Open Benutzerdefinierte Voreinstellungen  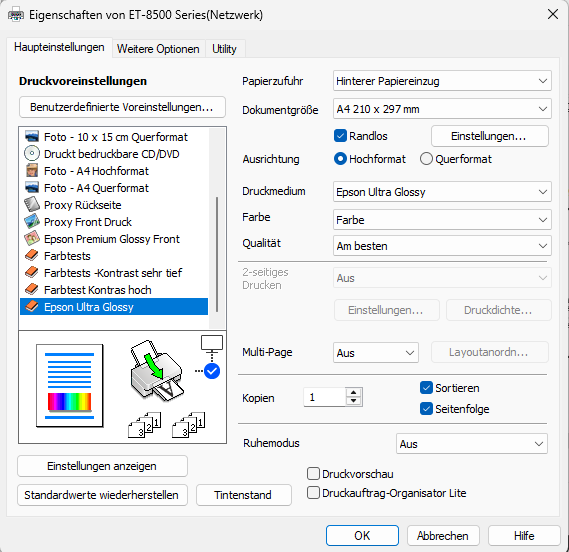(x=122, y=107)
